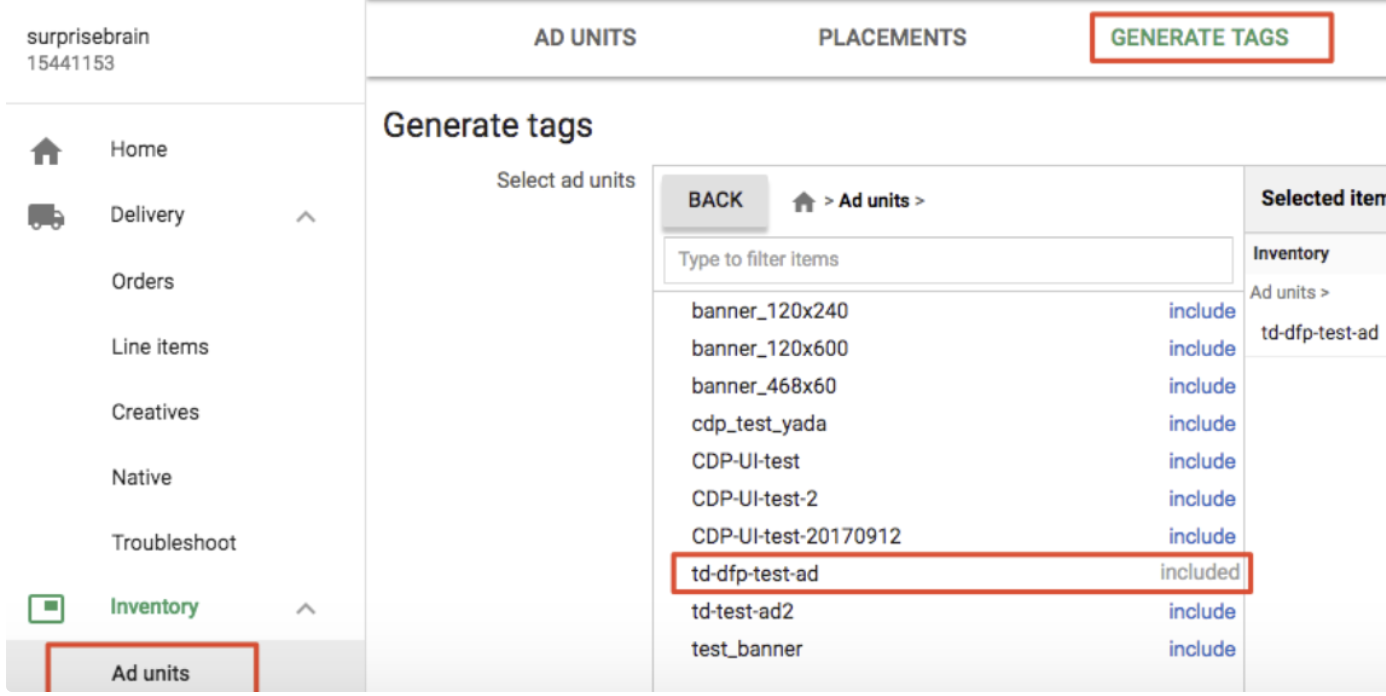Click the 'Ad units' breadcrumb link

click(x=874, y=201)
